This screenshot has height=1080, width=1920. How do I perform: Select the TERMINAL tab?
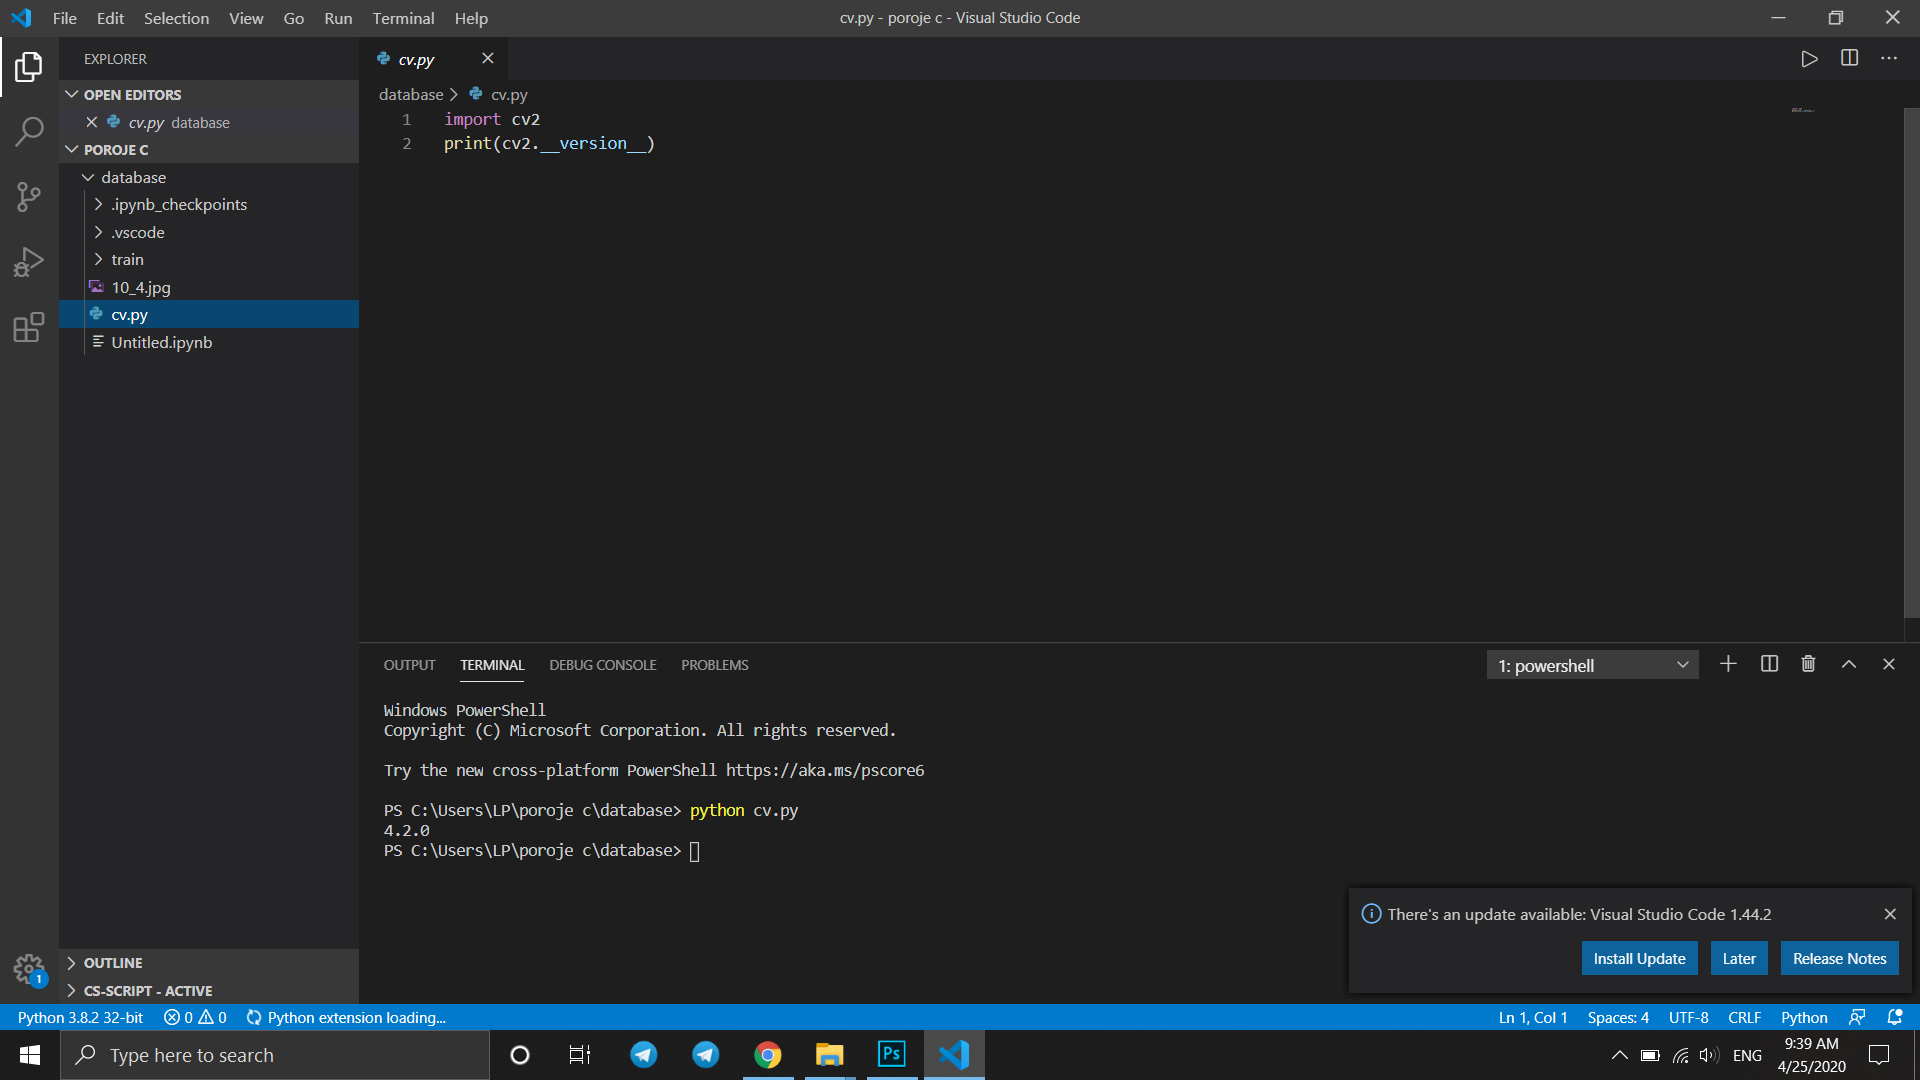pos(492,665)
